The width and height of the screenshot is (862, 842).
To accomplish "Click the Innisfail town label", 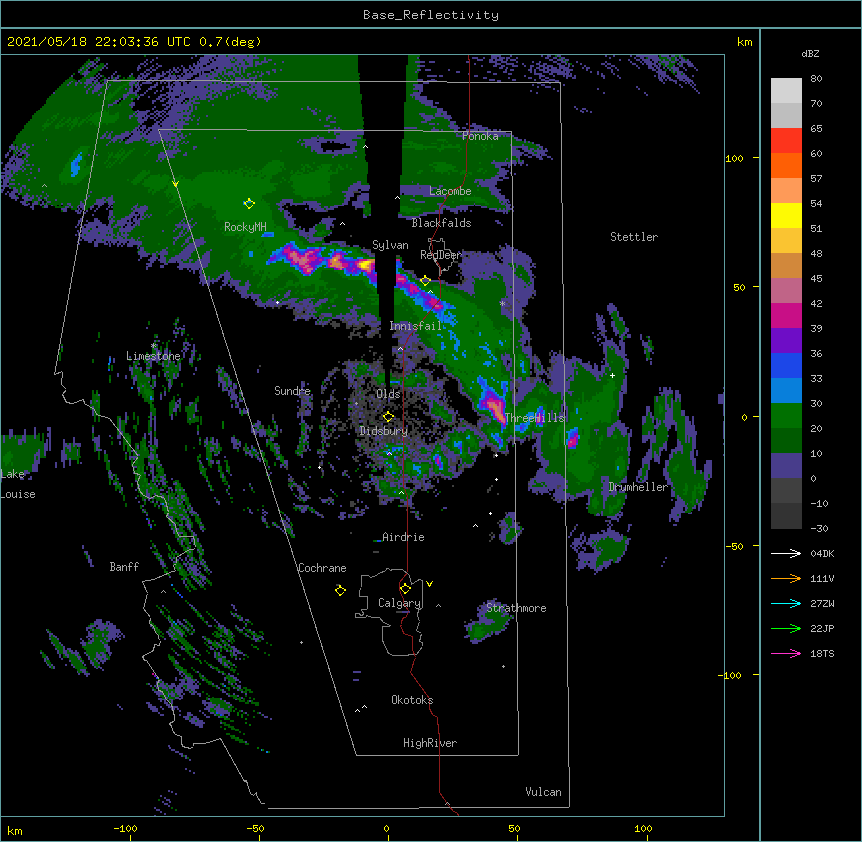I will (x=416, y=326).
